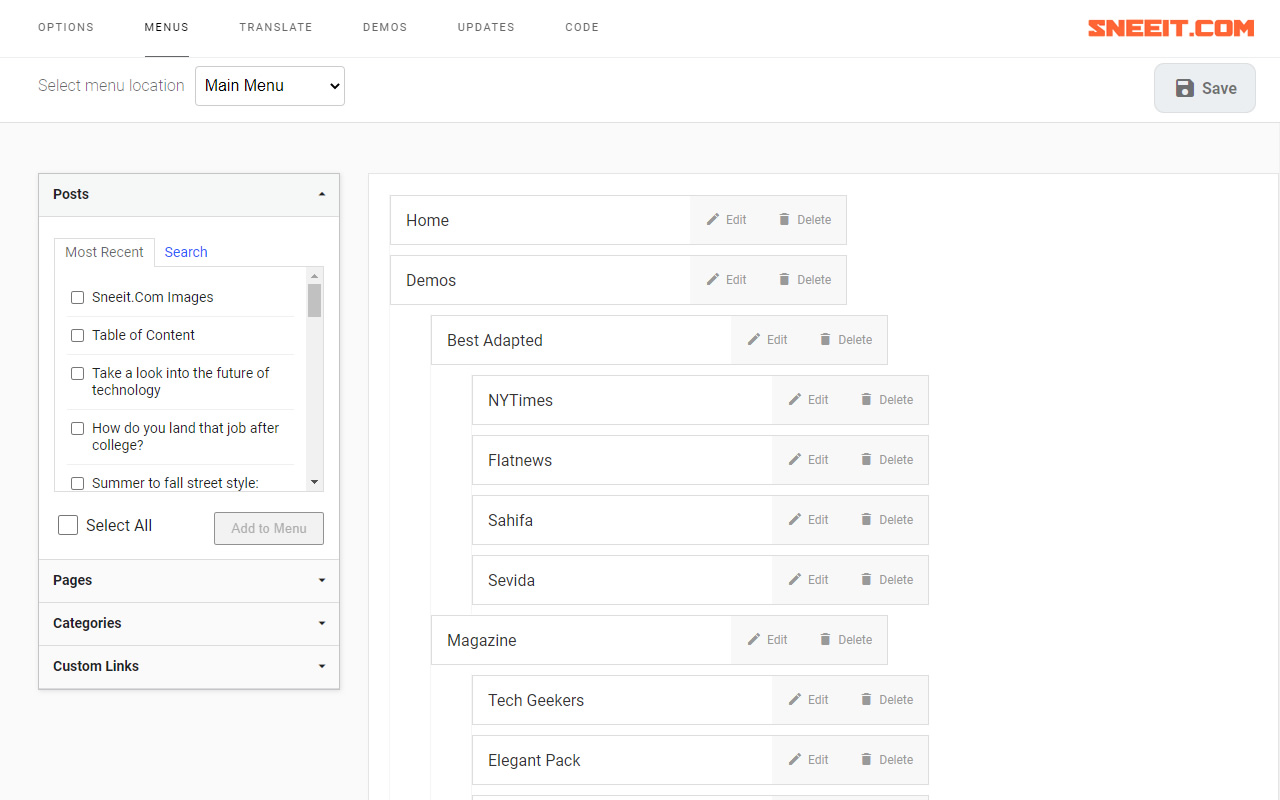Click the Add to Menu button
Image resolution: width=1280 pixels, height=800 pixels.
point(269,528)
